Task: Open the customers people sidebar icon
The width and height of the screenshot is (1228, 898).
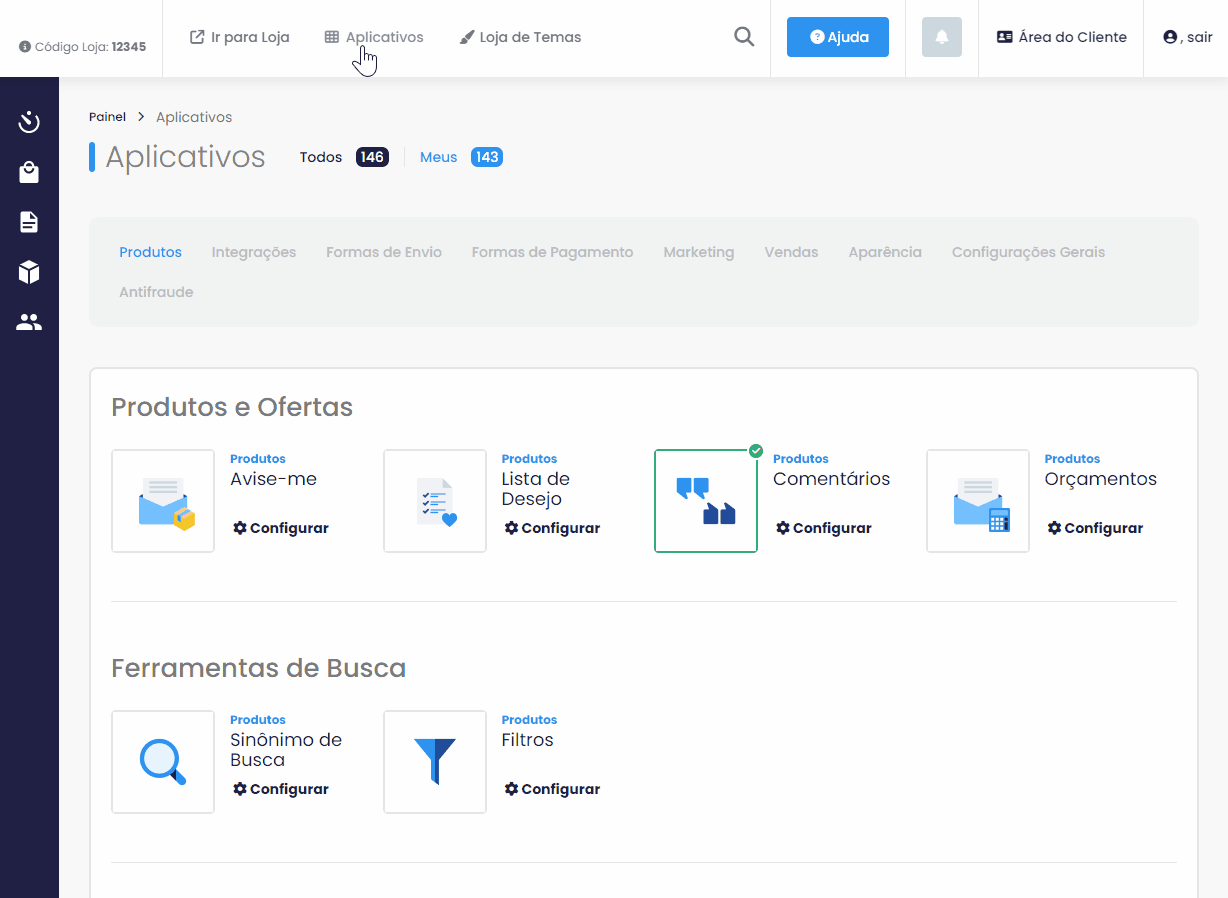Action: [29, 322]
